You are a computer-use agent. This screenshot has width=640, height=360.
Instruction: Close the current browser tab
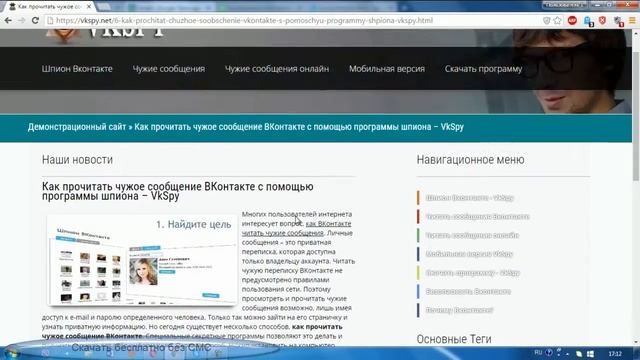pyautogui.click(x=89, y=7)
